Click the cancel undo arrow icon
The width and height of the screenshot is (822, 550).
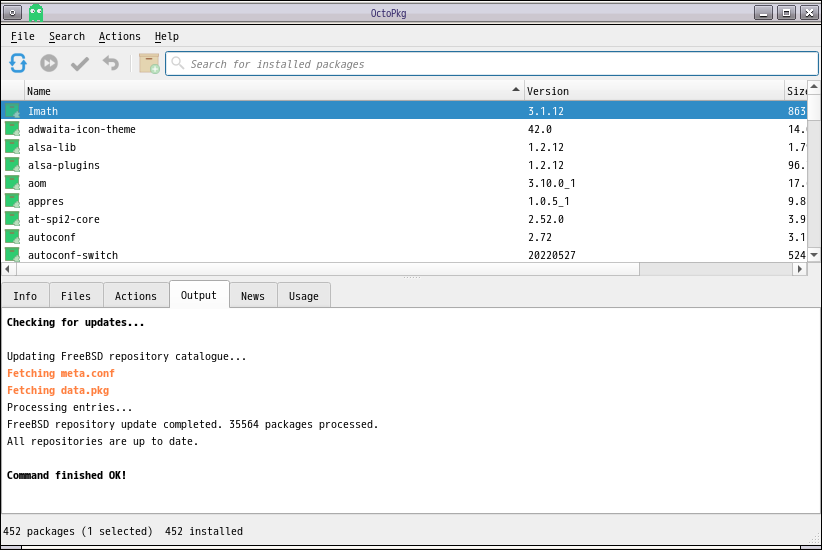[111, 64]
